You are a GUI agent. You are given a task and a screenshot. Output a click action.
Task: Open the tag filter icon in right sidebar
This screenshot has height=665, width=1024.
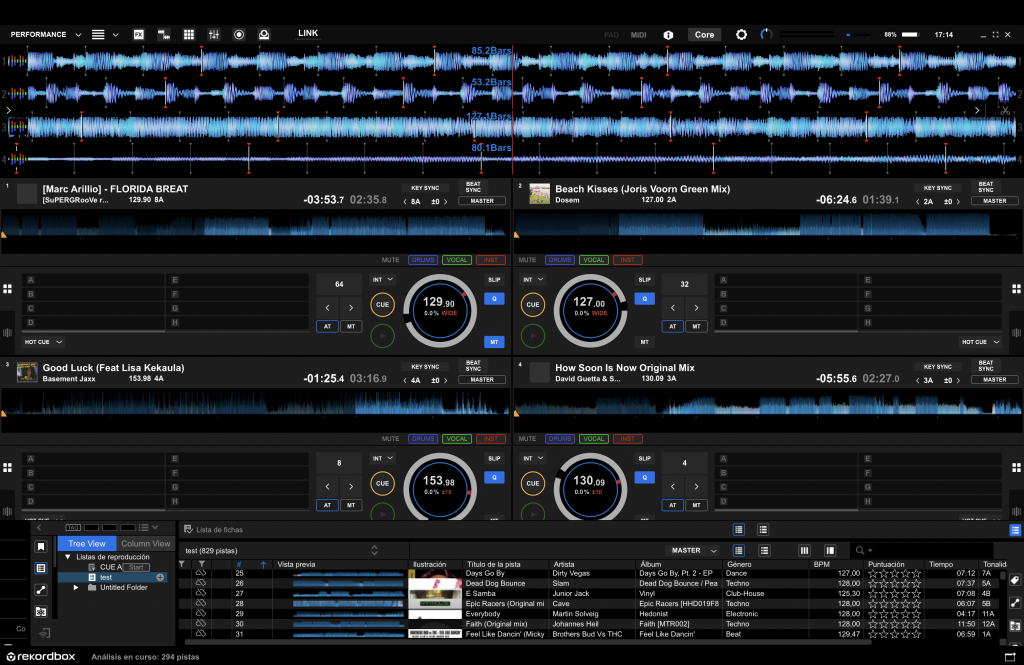1014,580
